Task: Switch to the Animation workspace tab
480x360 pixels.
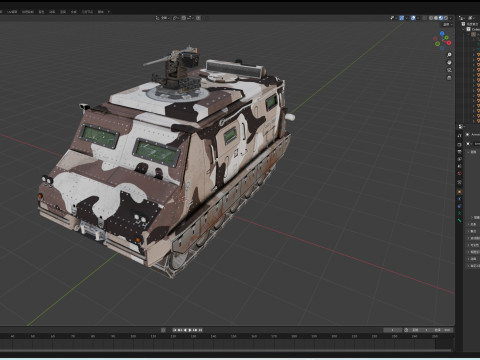Action: point(52,12)
